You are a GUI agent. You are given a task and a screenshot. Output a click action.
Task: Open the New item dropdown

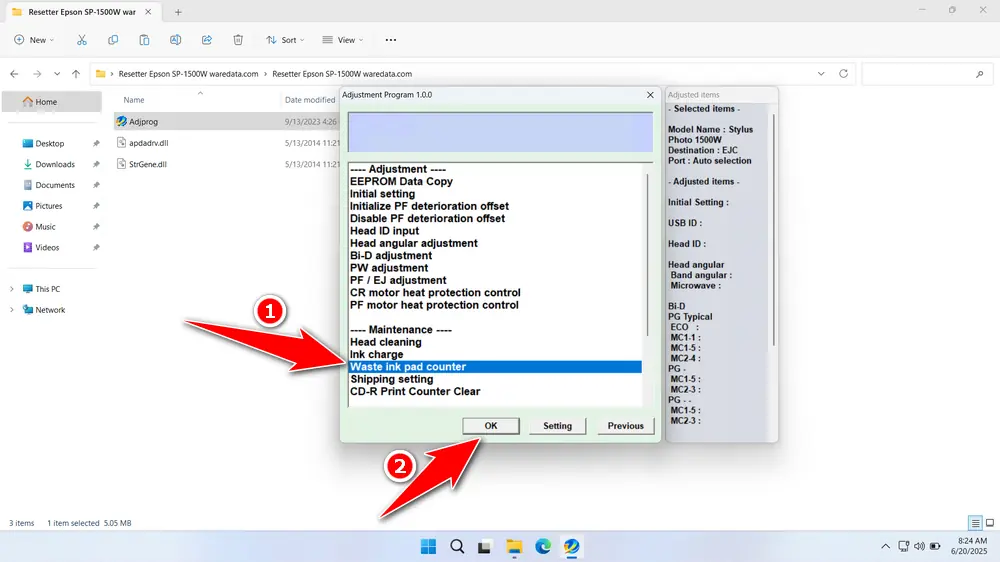pyautogui.click(x=34, y=40)
